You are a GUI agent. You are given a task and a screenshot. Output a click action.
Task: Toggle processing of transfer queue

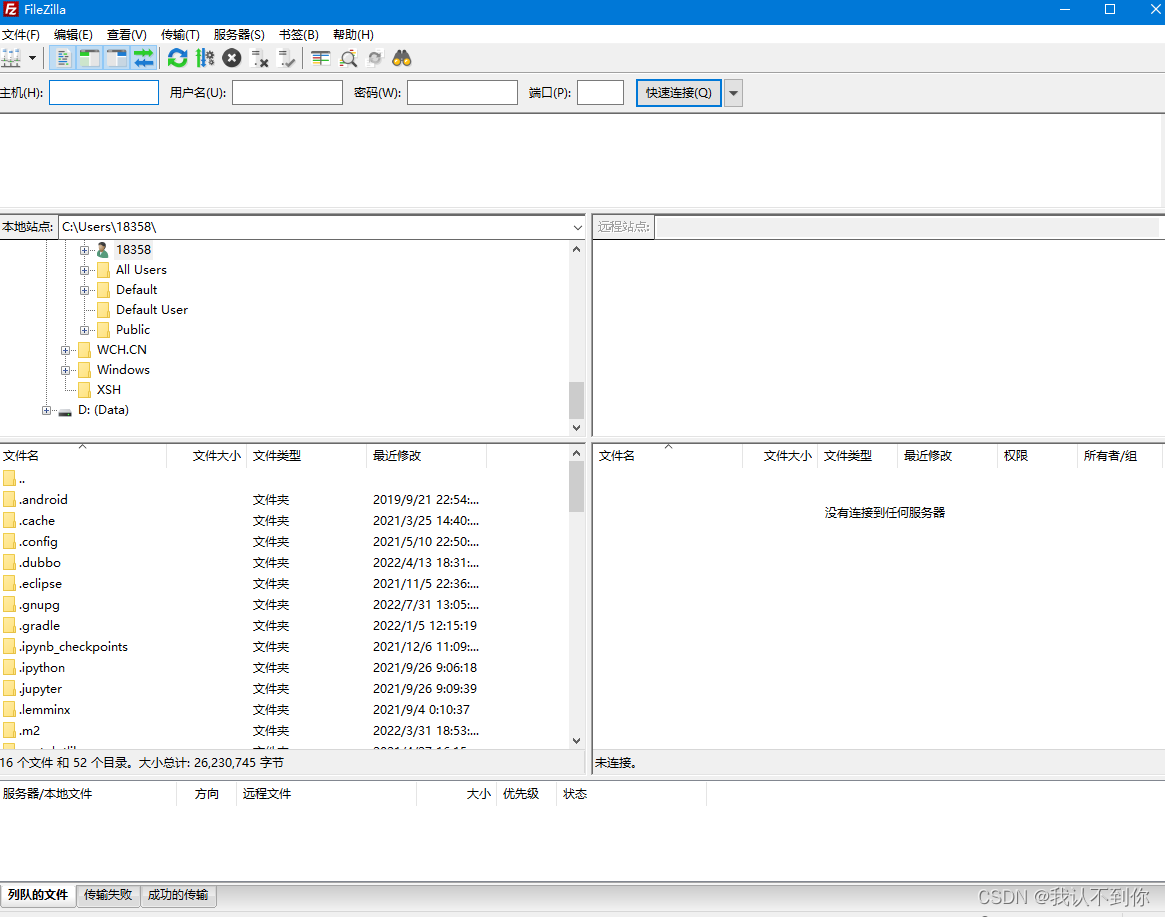(204, 58)
